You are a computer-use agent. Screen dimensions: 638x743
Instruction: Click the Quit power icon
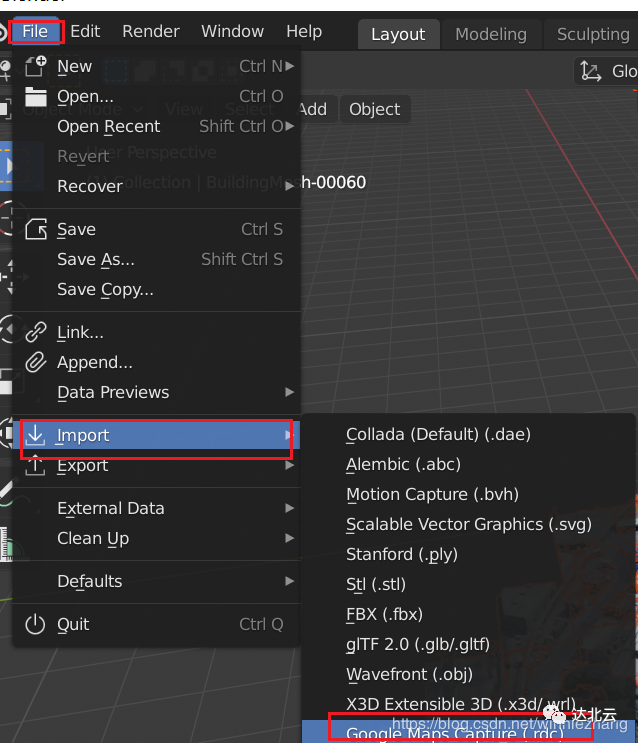(x=36, y=624)
